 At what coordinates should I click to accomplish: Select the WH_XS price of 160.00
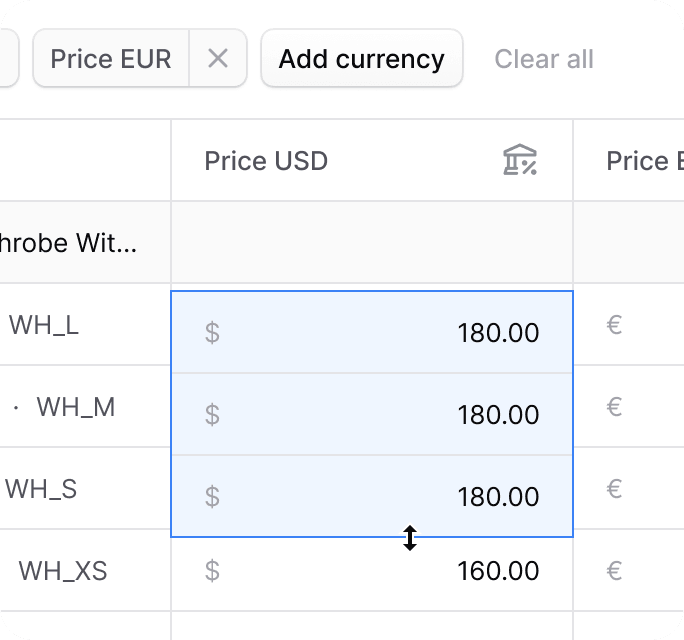tap(372, 571)
